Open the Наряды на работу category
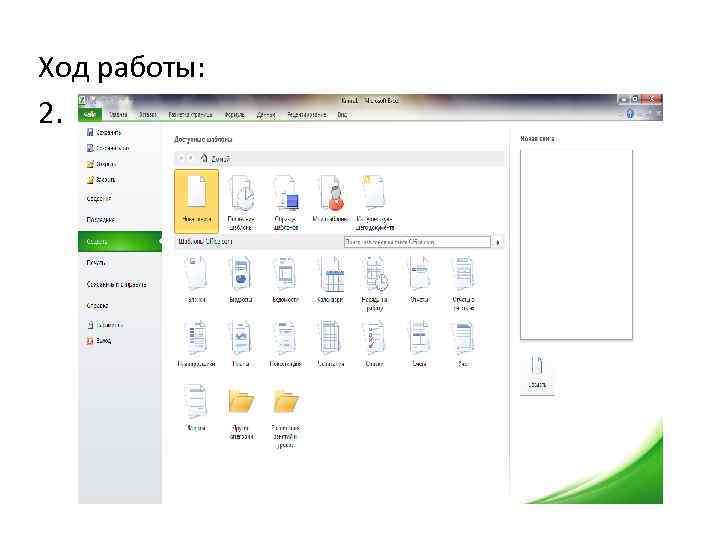The width and height of the screenshot is (720, 540). click(375, 284)
